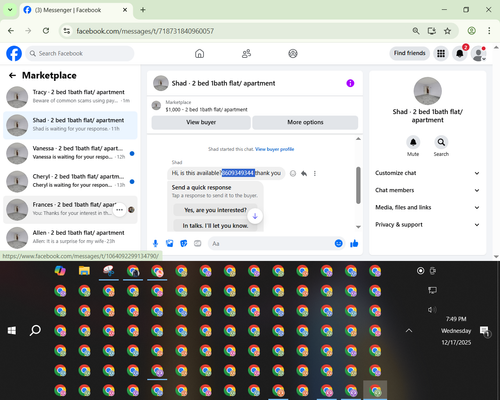The image size is (500, 400).
Task: Mute the conversation with bell icon
Action: (x=413, y=142)
